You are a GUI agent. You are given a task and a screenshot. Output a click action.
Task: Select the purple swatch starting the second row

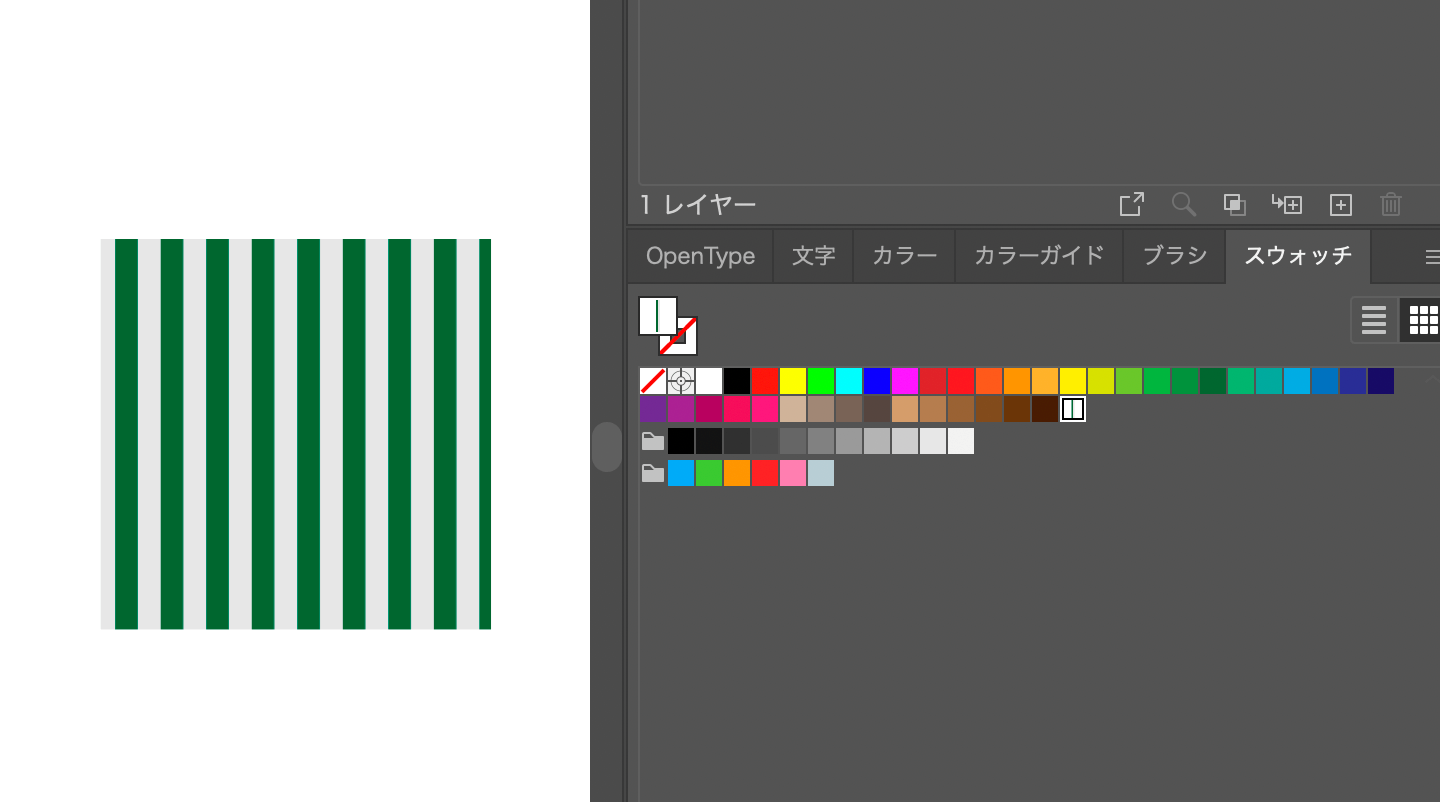652,409
